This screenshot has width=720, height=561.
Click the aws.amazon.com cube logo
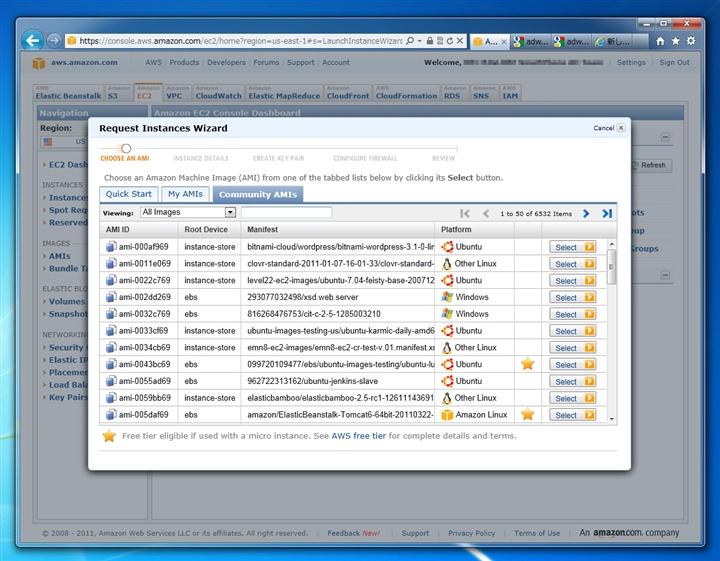39,63
